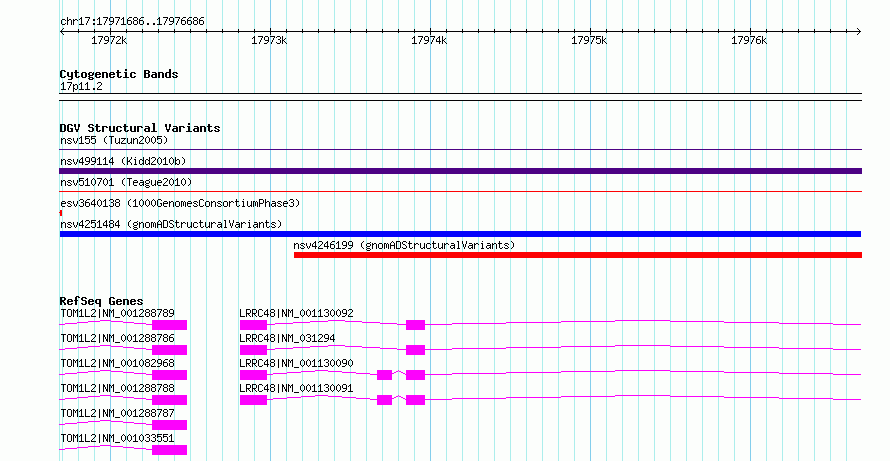
Task: Select the exon box of TOM1L2 NM_001288789
Action: pos(170,325)
